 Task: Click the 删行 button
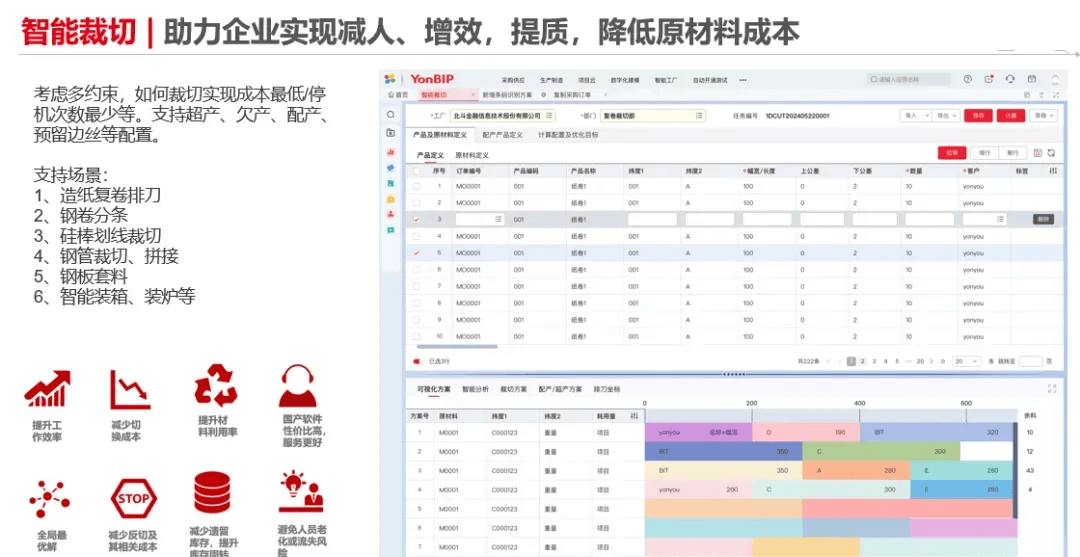click(x=1012, y=153)
